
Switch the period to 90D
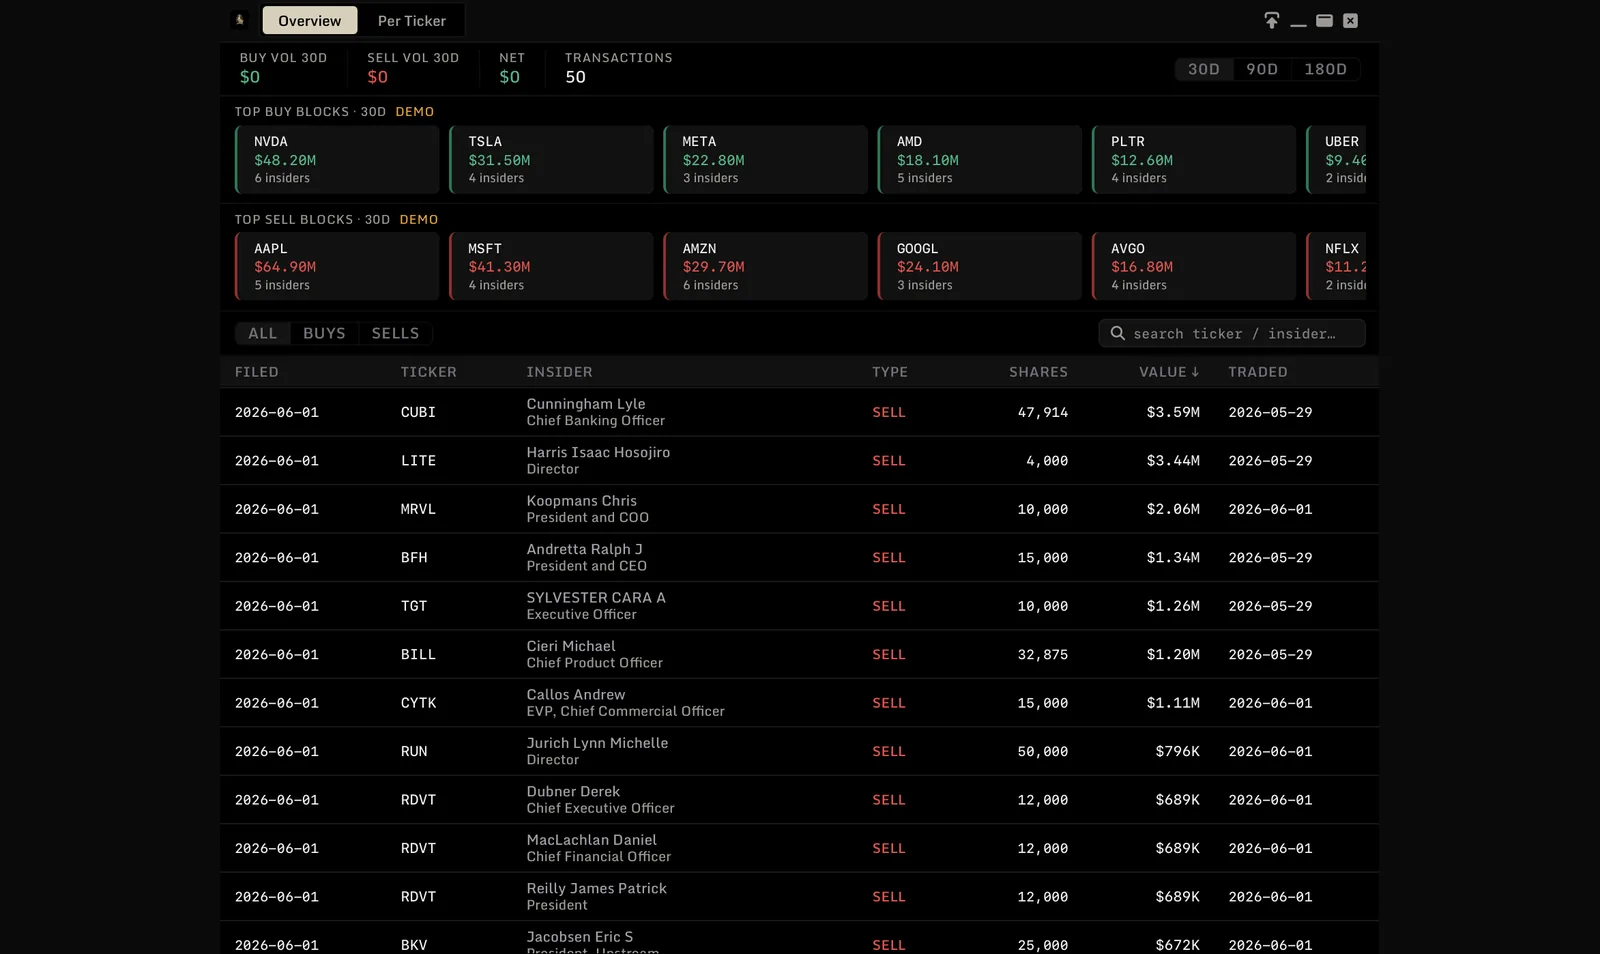(1262, 69)
